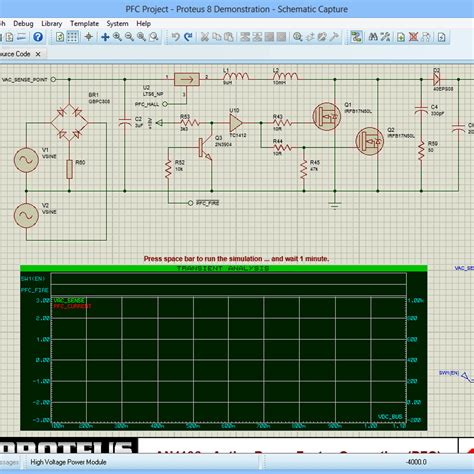Click the Block Rotate icon
Screen dimensions: 474x474
coord(269,37)
